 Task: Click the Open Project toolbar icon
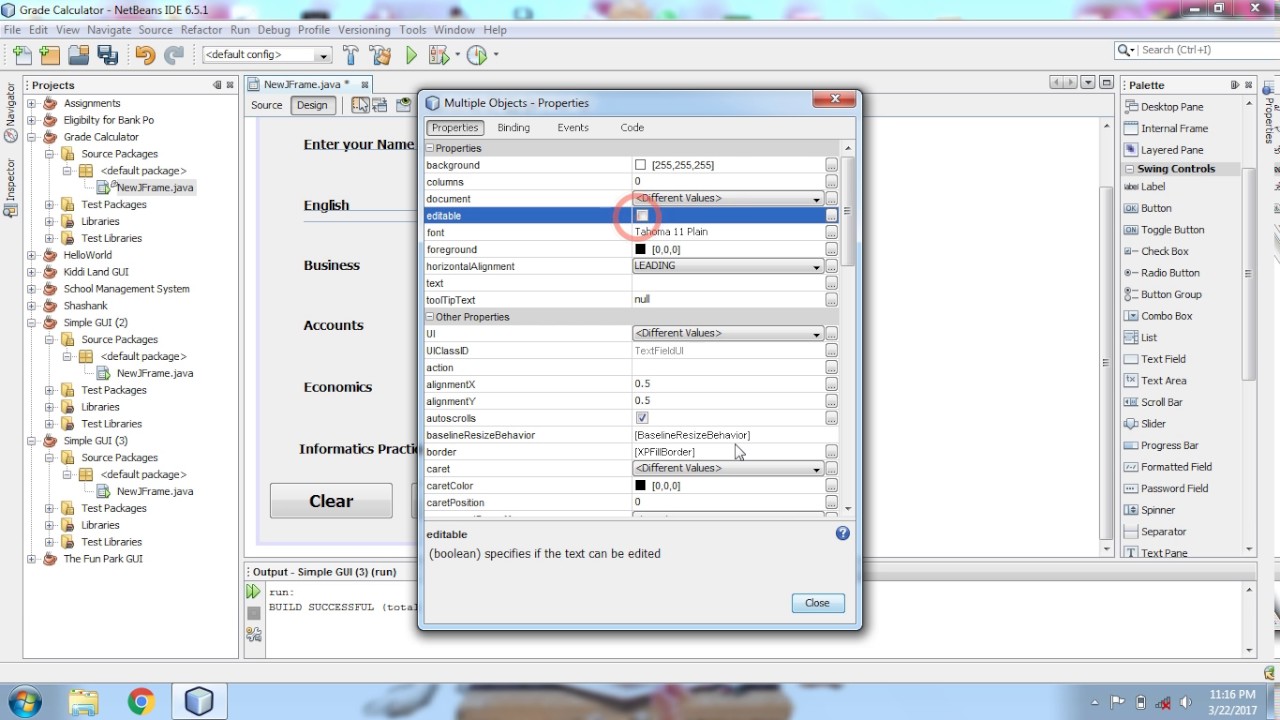[78, 55]
